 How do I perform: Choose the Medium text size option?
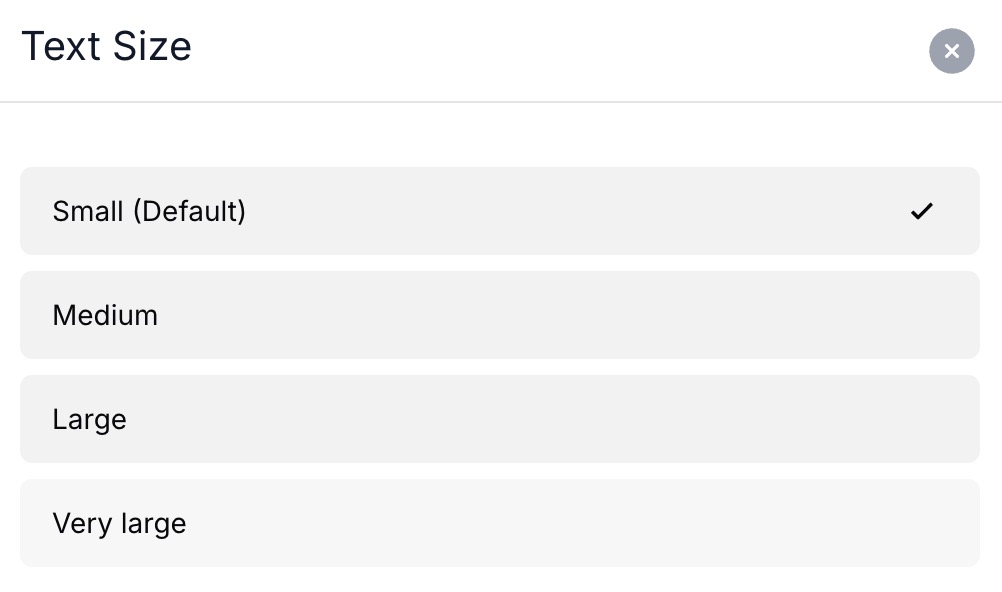499,315
